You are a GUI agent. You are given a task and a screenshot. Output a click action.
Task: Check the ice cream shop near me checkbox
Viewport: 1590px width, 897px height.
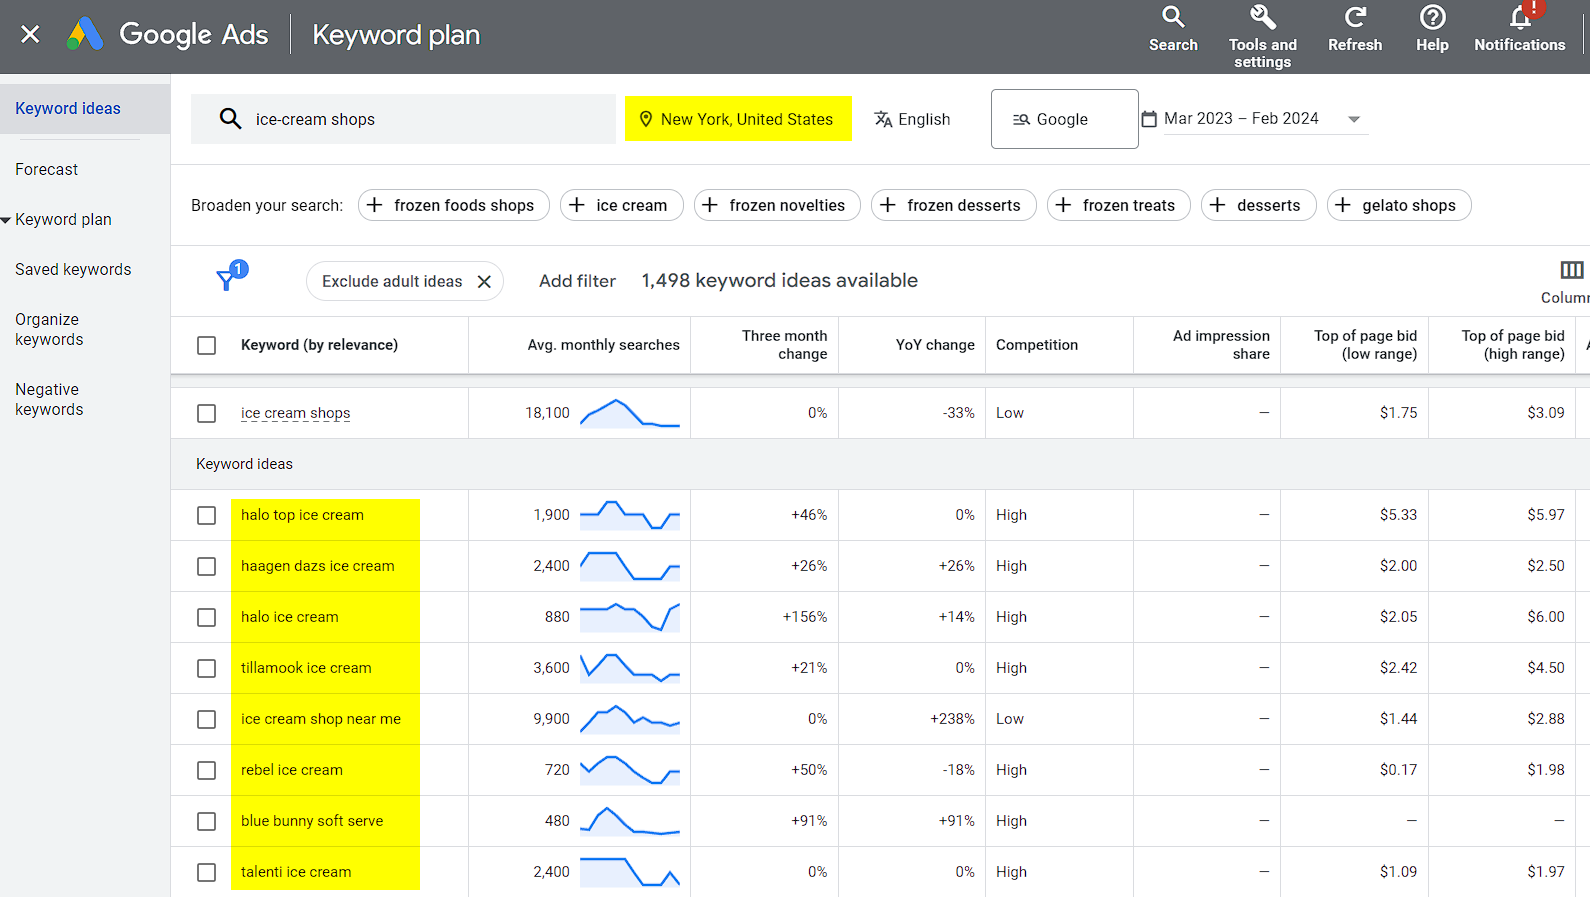tap(207, 719)
